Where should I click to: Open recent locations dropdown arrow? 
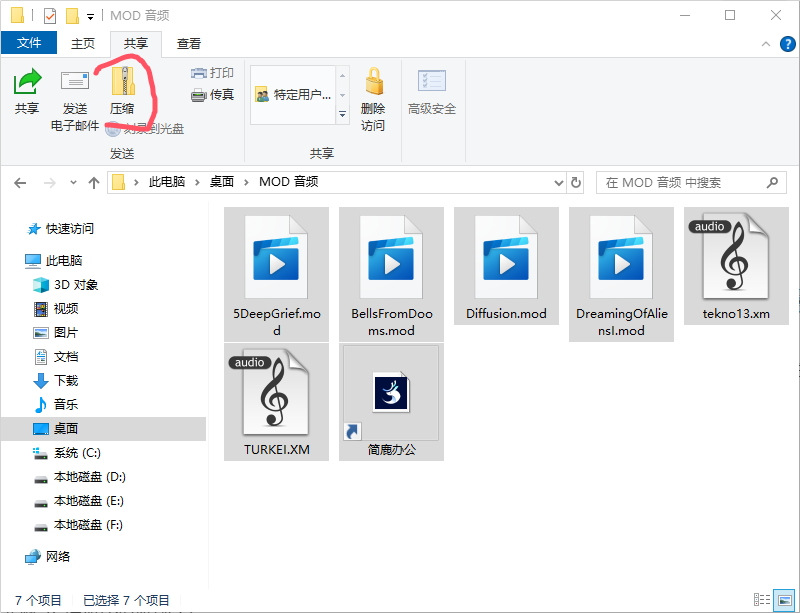pos(73,183)
